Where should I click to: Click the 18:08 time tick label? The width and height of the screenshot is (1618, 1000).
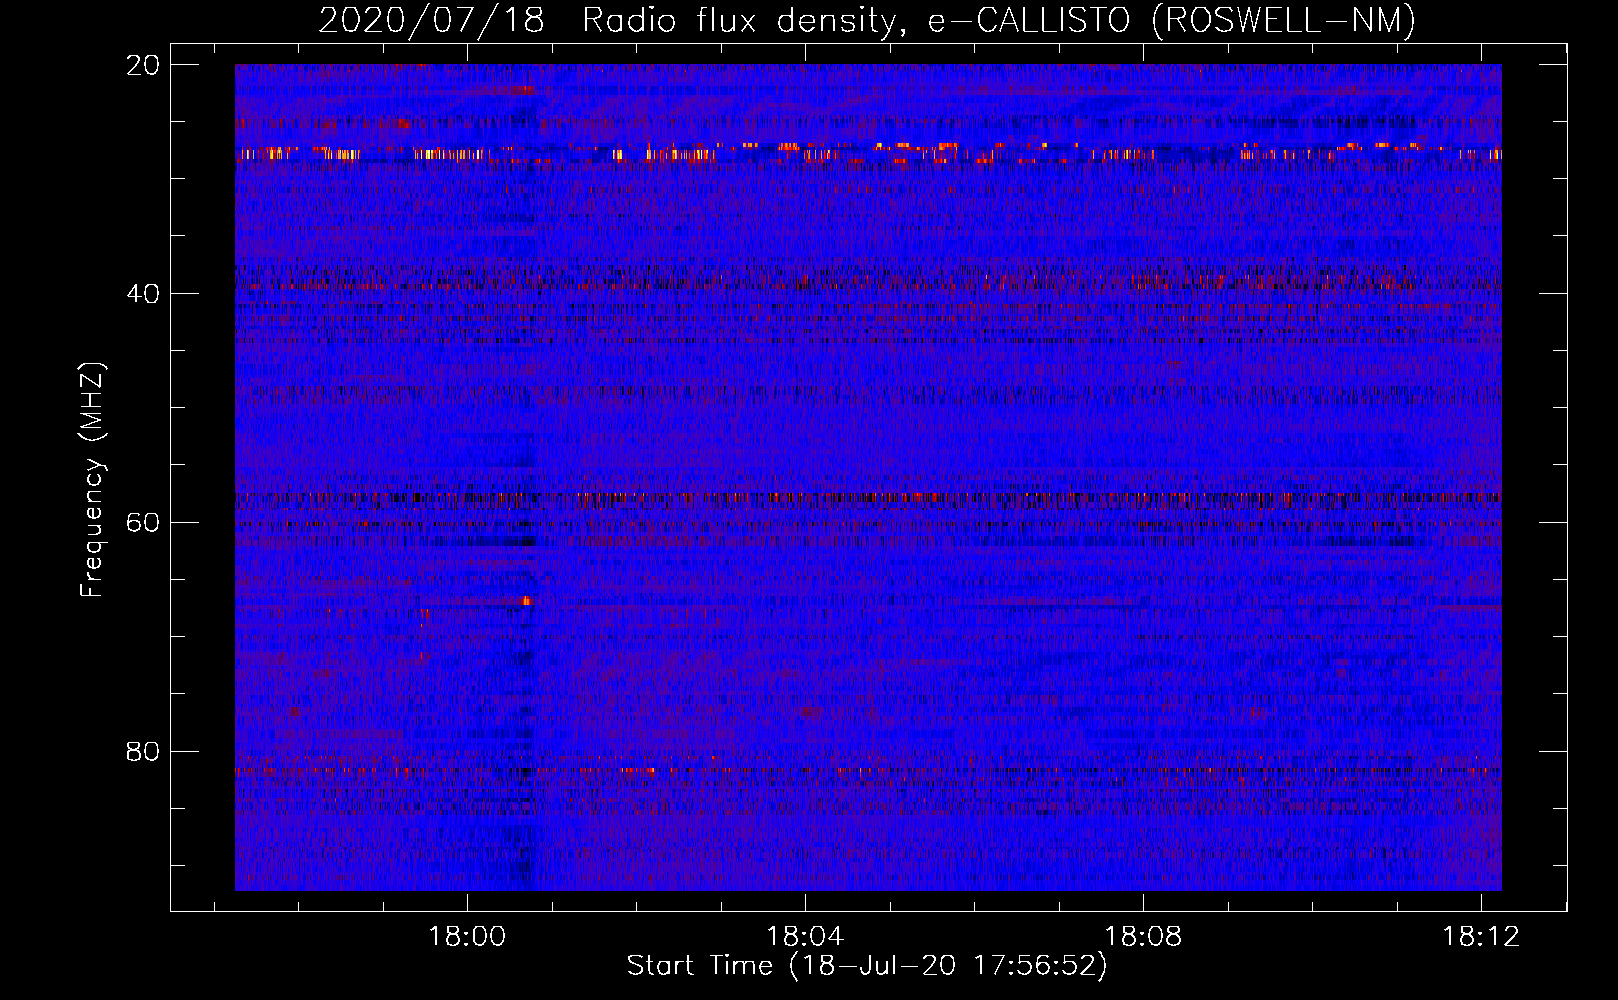click(x=1143, y=937)
